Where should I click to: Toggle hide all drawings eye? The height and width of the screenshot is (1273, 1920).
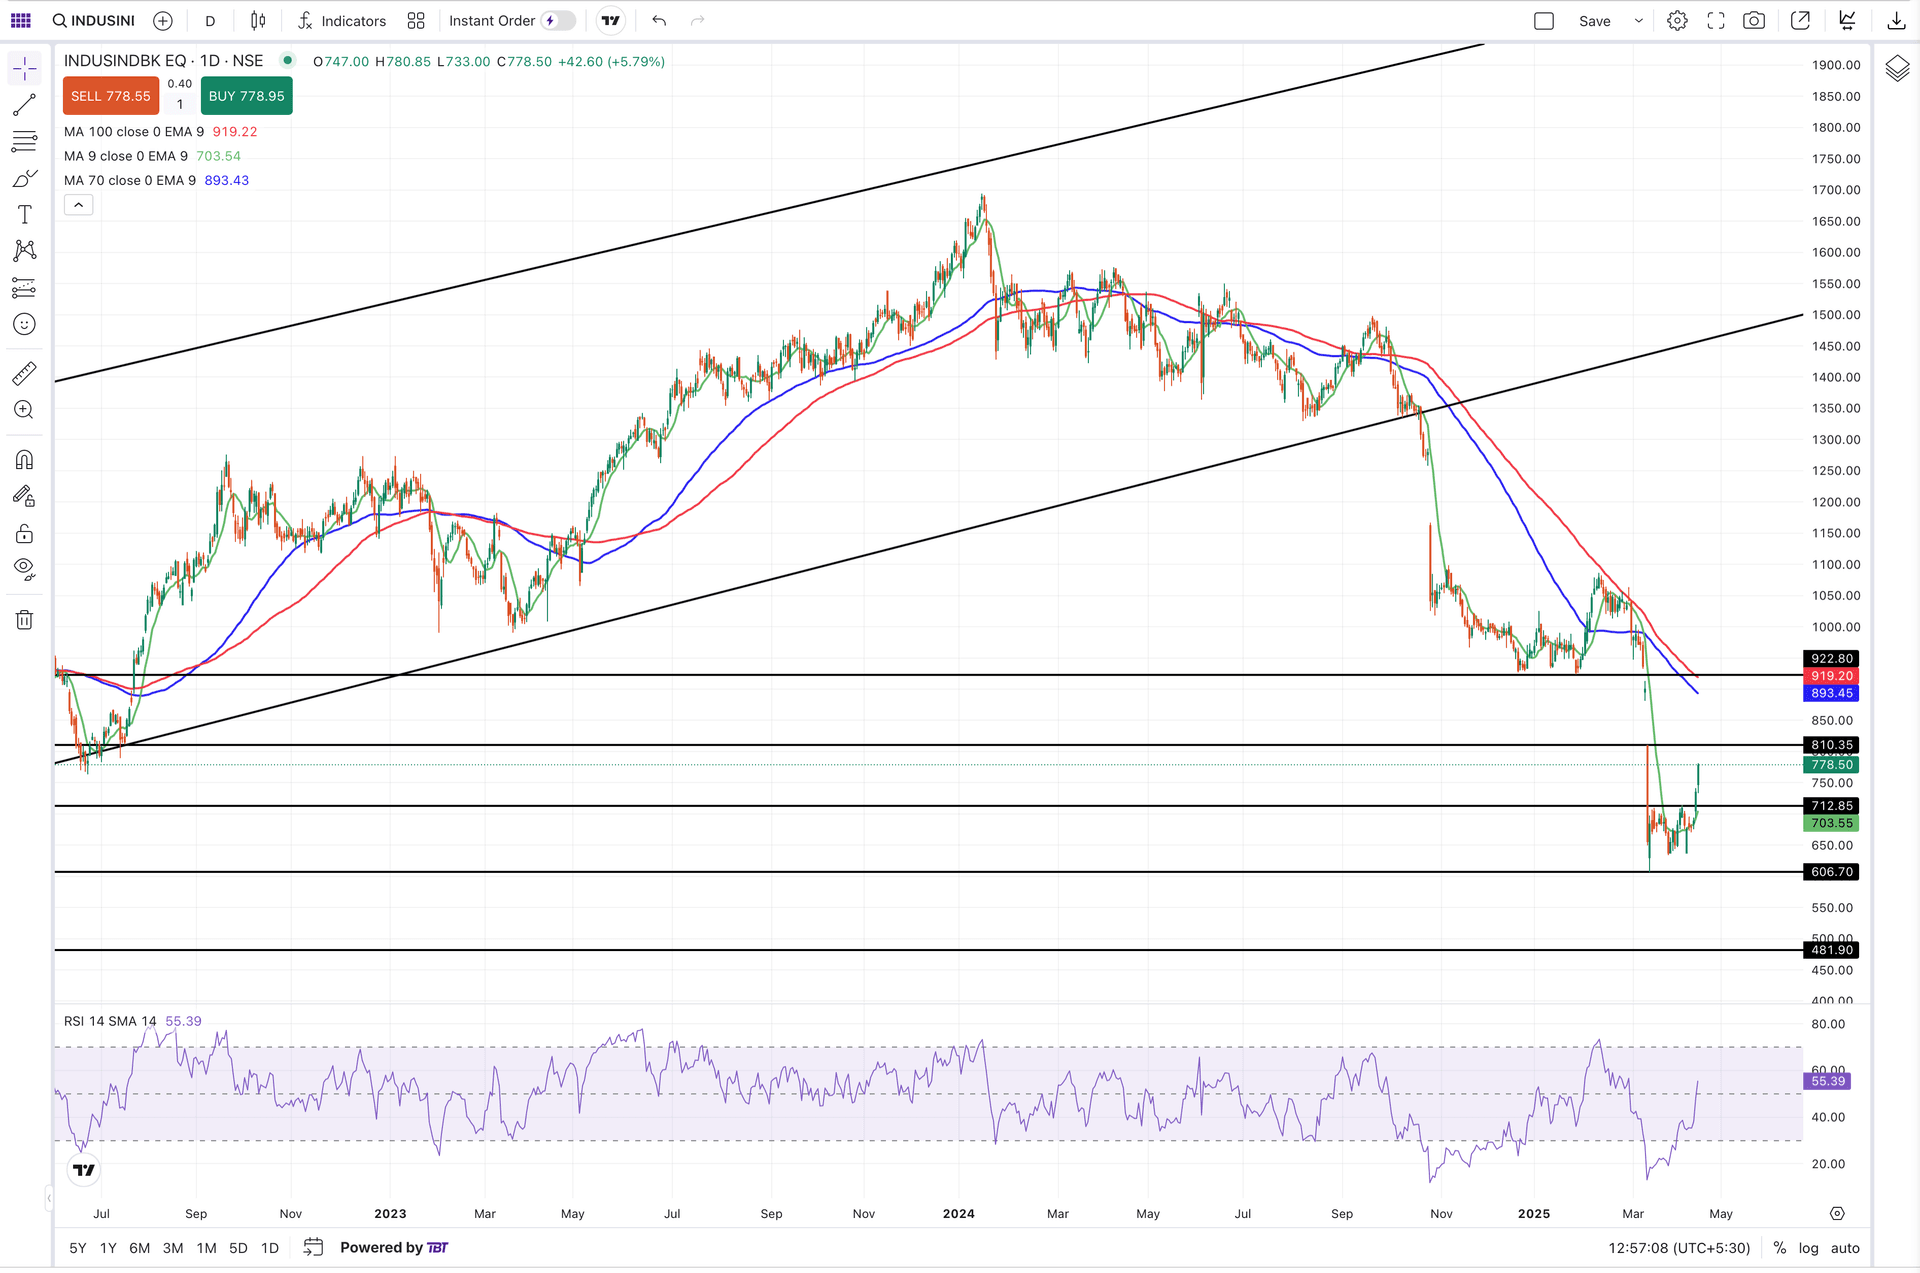pos(24,570)
